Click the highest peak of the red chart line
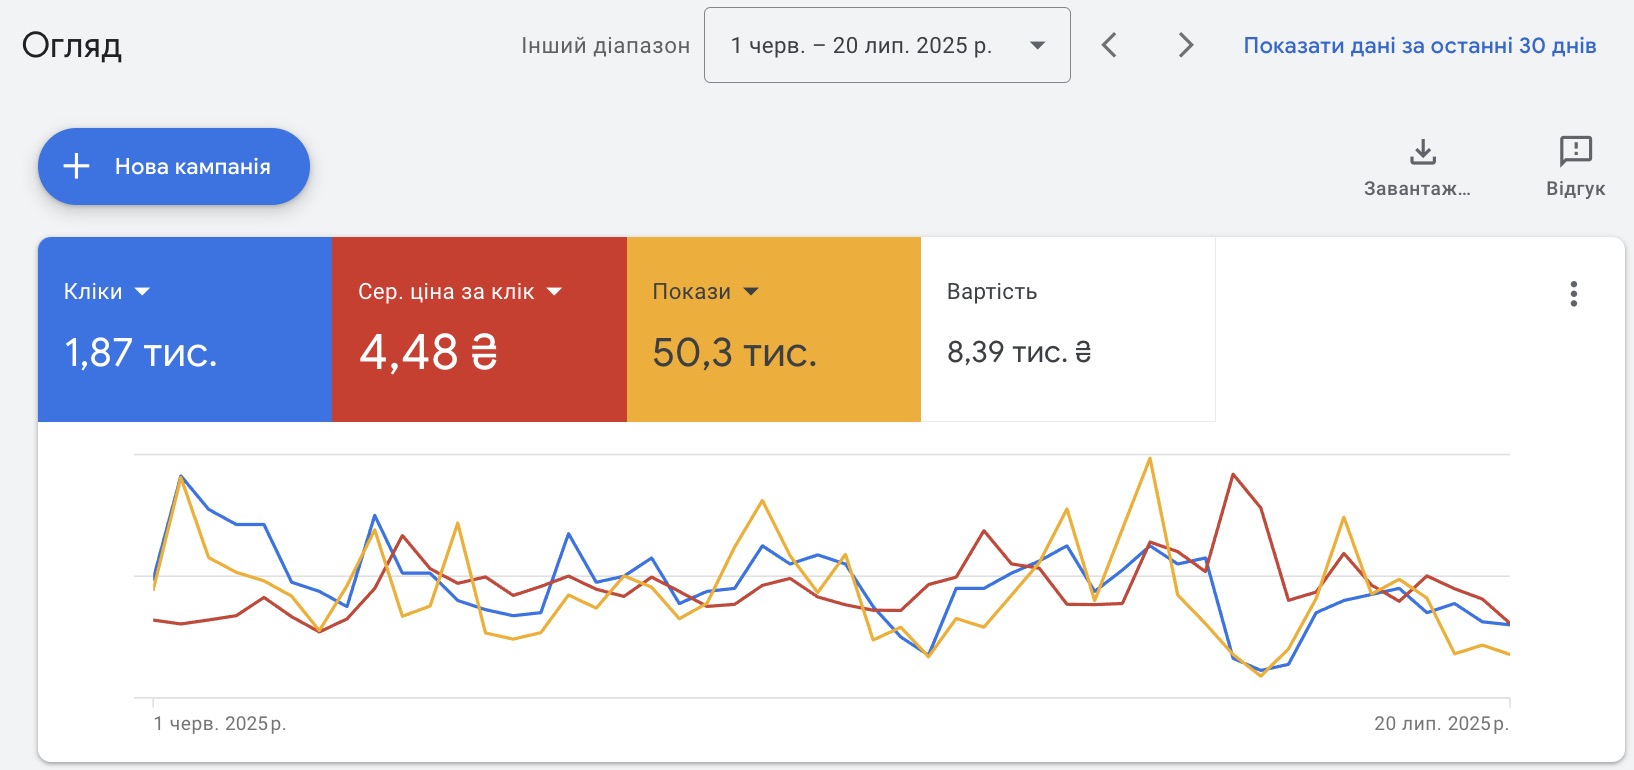 (1233, 474)
